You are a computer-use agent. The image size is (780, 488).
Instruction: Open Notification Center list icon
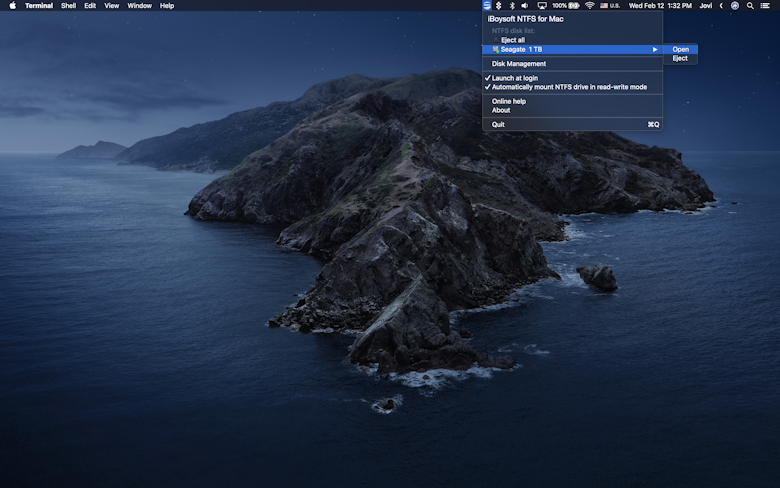tap(765, 5)
